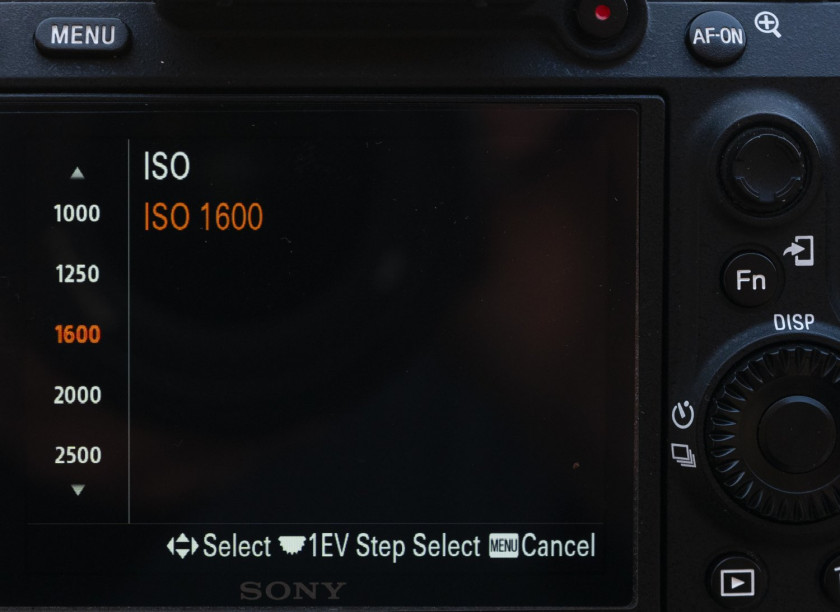Tap the MENU button on camera body

[82, 36]
